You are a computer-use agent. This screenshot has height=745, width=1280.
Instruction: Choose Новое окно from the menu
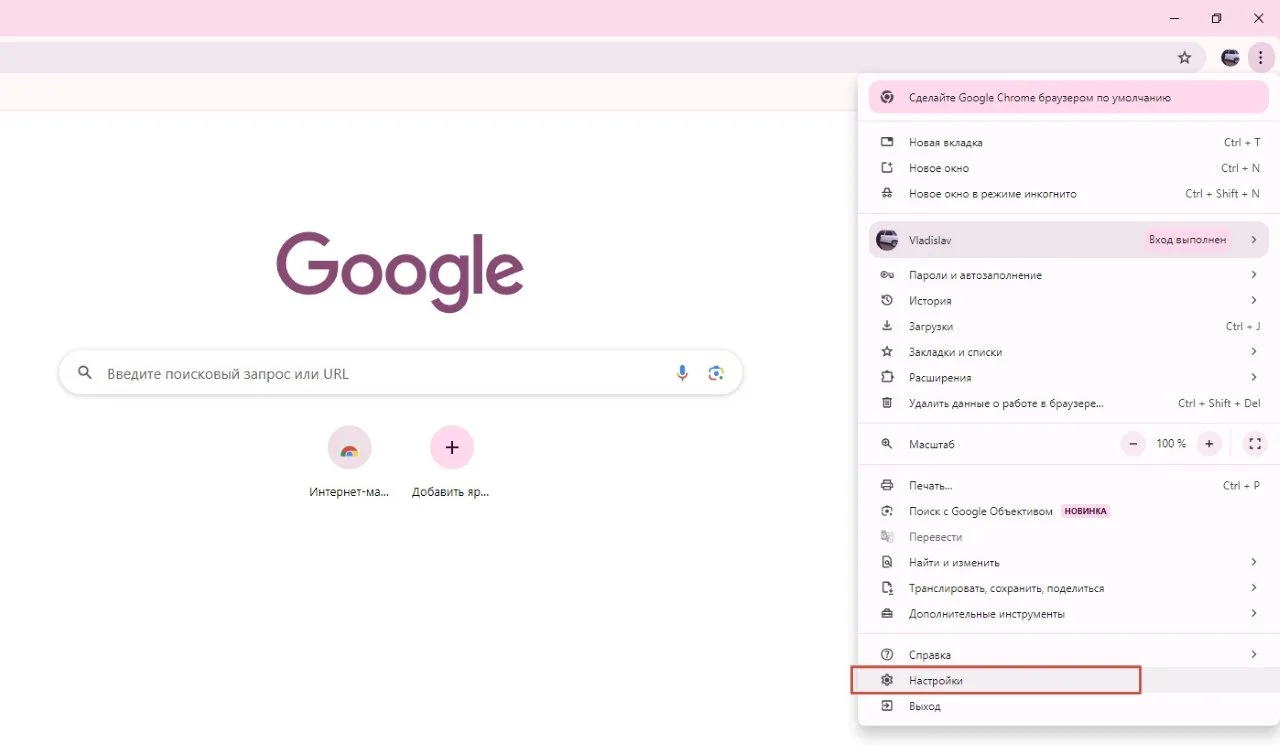pos(1069,168)
